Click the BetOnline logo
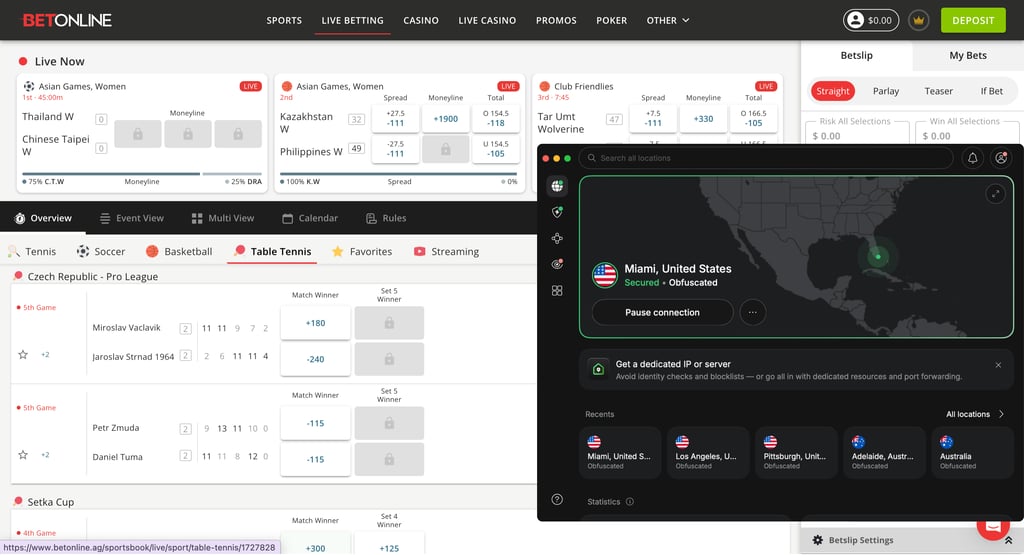Viewport: 1024px width, 555px height. pos(67,20)
